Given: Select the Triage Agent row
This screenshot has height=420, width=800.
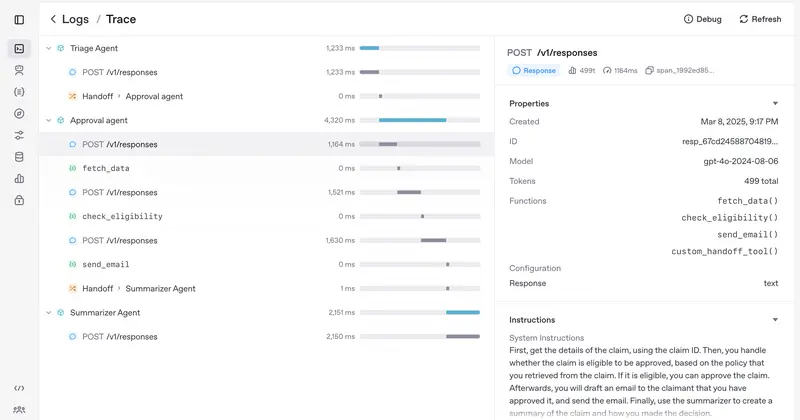Looking at the screenshot, I should 266,48.
